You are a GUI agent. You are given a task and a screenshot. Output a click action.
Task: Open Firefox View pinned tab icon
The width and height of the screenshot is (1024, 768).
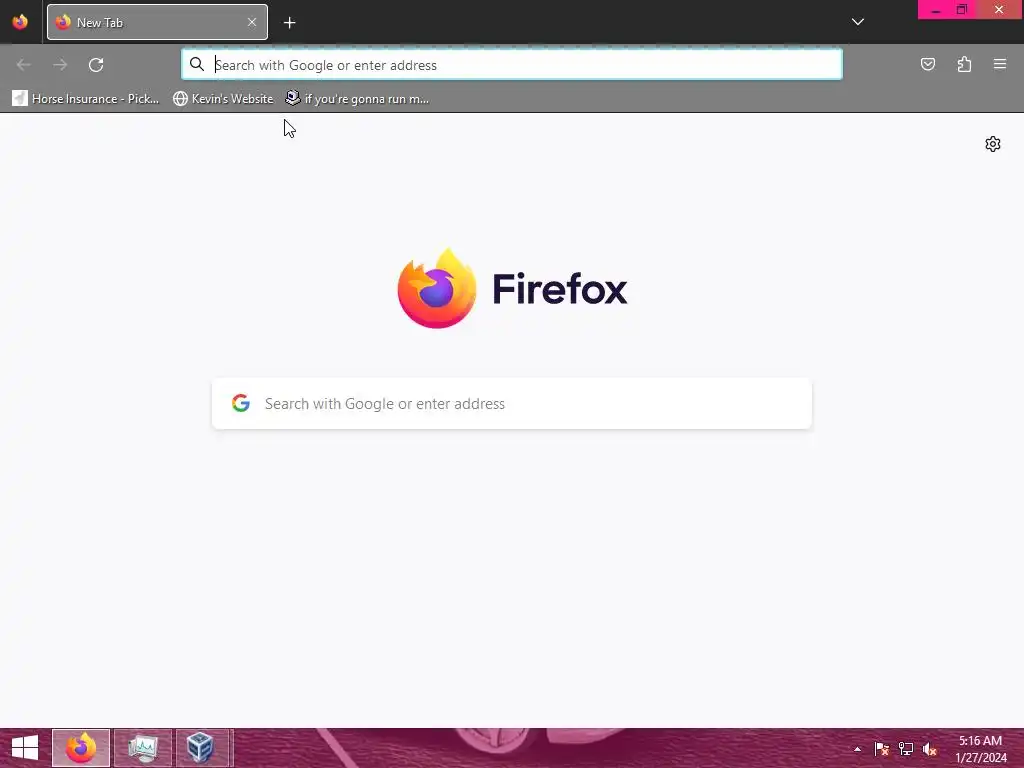(20, 22)
